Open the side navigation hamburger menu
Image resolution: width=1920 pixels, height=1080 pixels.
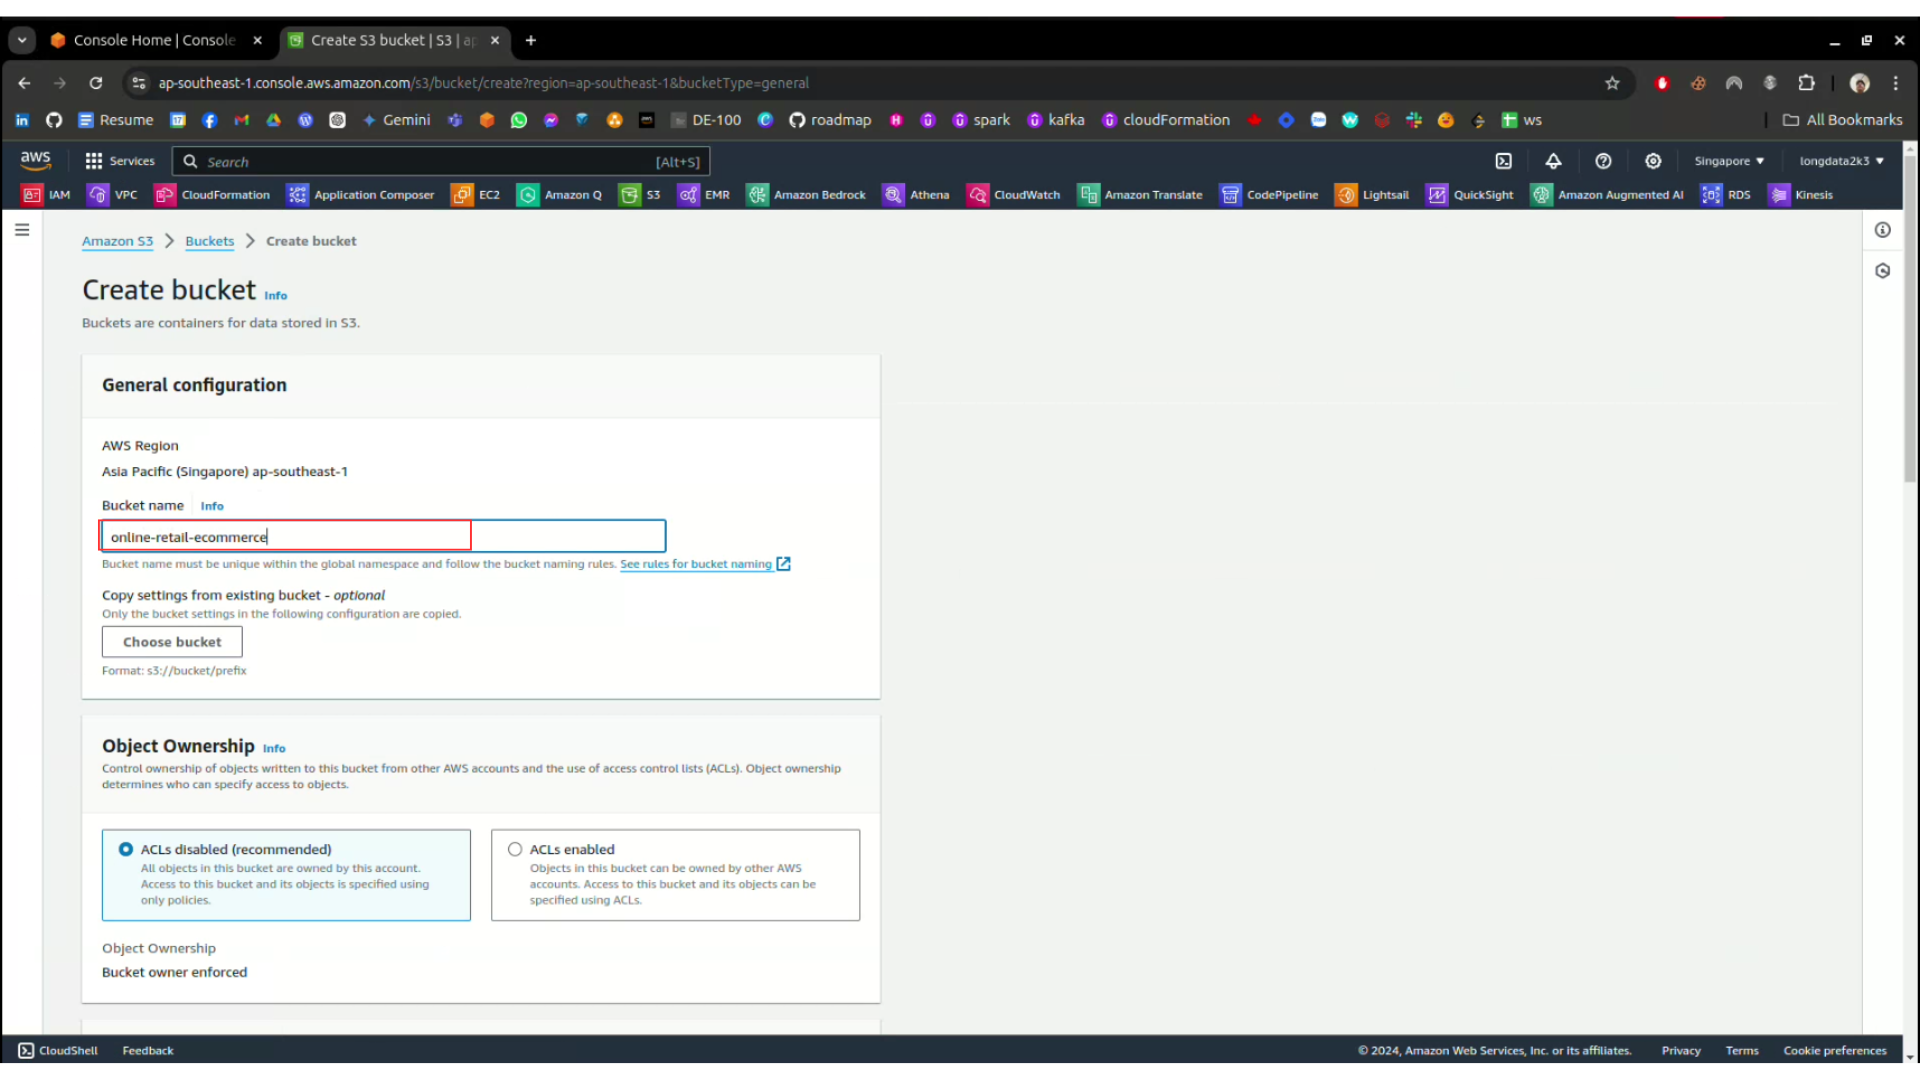coord(22,230)
